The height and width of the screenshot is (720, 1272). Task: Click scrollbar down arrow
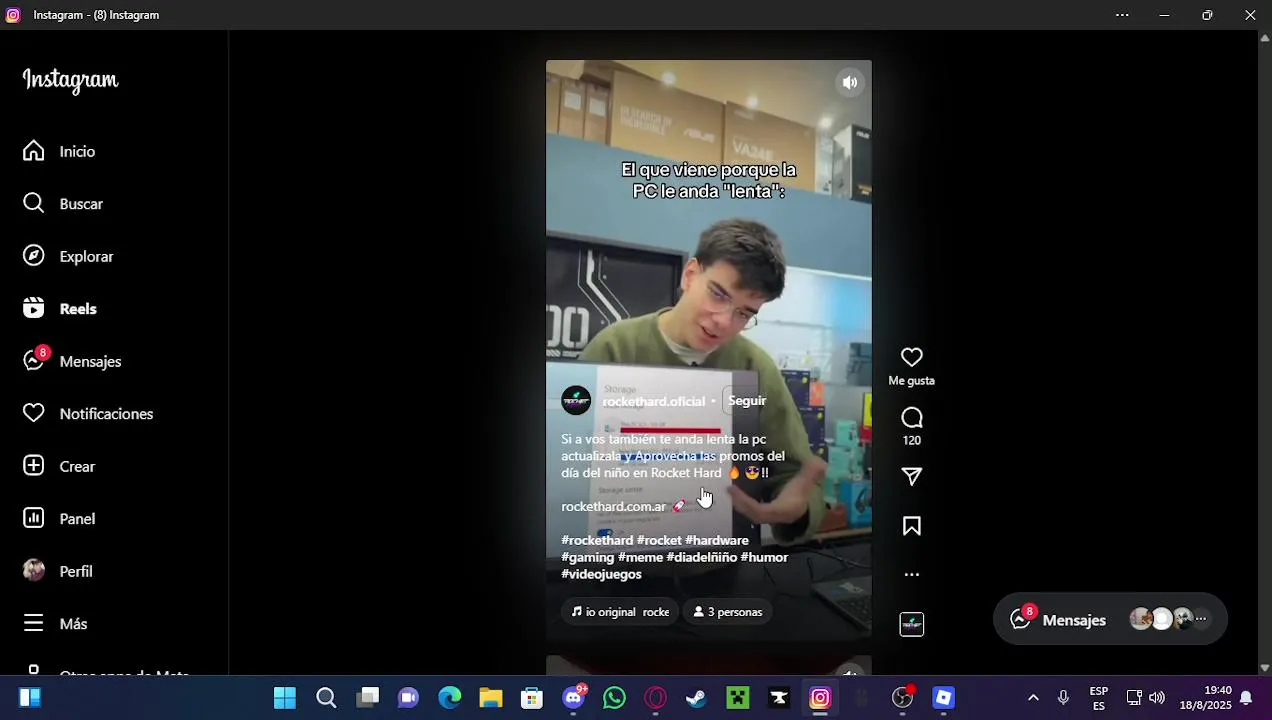[x=1264, y=667]
